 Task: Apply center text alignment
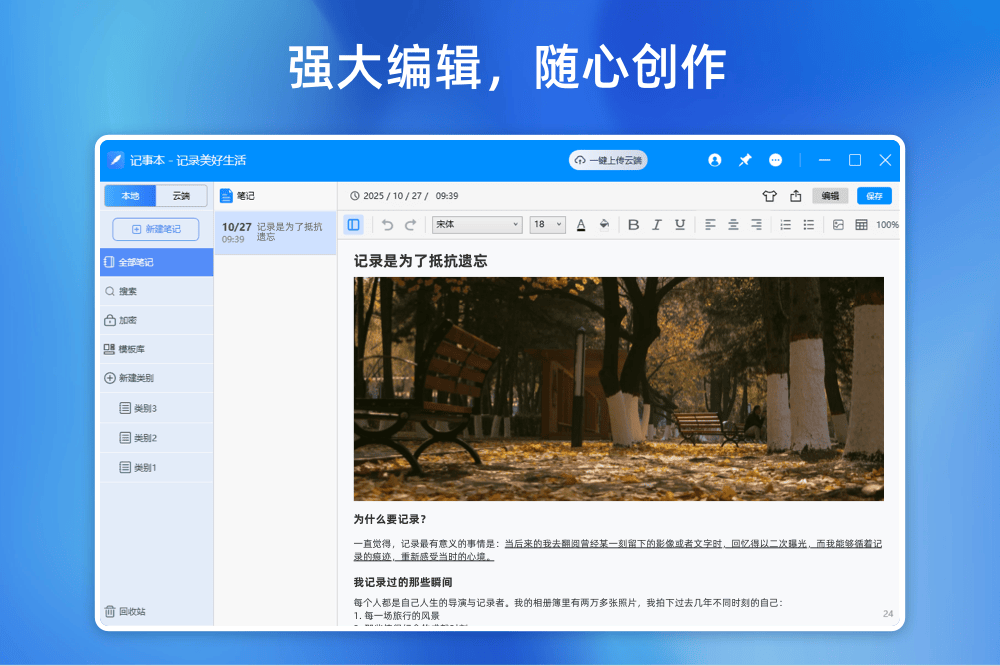(733, 225)
